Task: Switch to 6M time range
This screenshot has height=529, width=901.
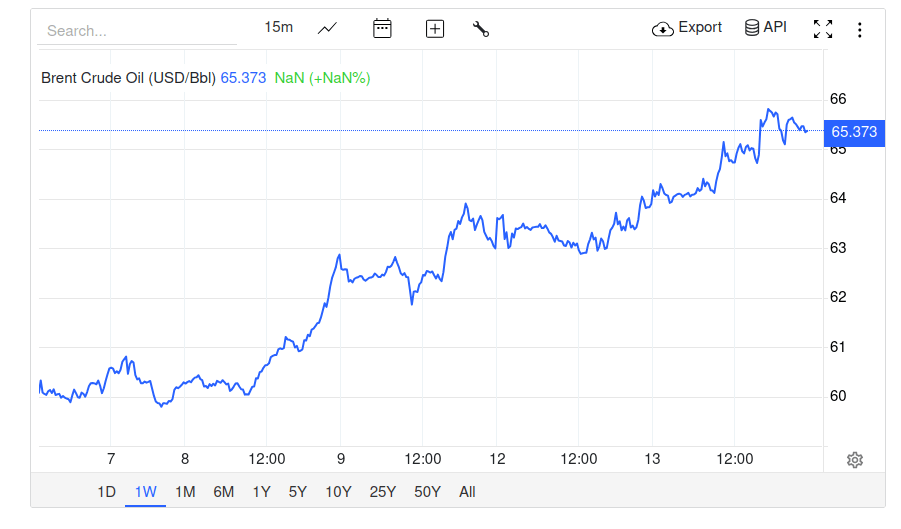Action: 224,491
